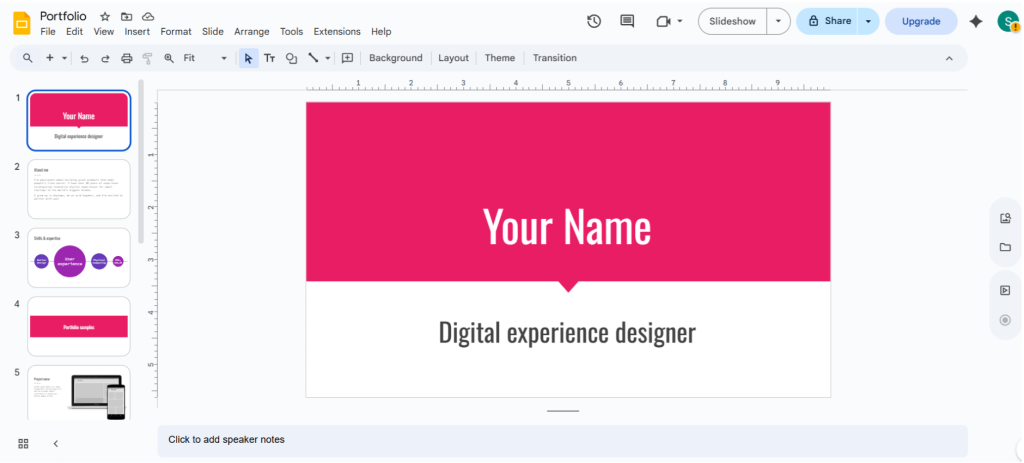Activate the paint format tool
Image resolution: width=1024 pixels, height=463 pixels.
tap(148, 58)
